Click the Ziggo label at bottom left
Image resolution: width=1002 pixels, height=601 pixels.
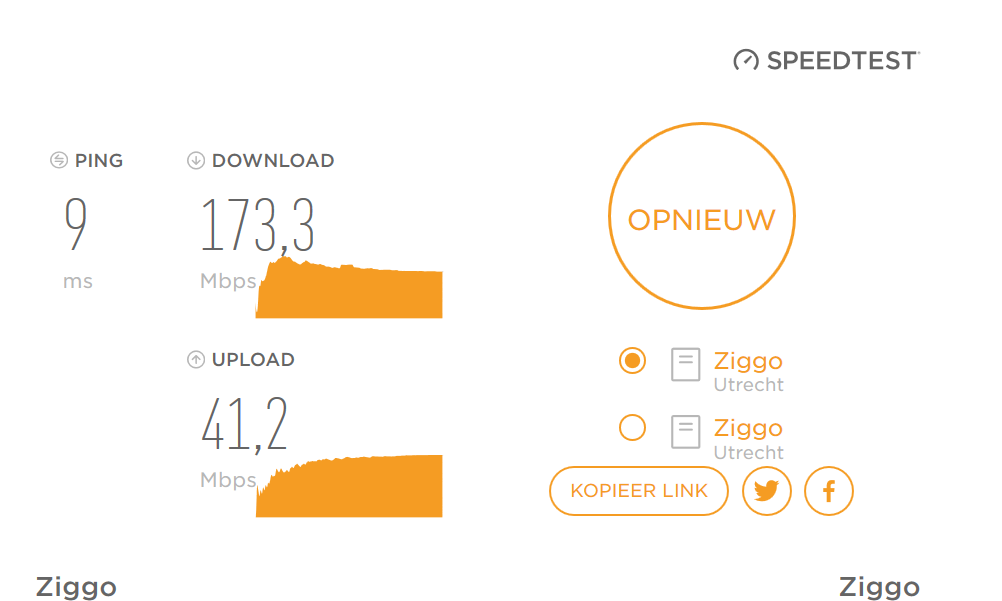tap(76, 587)
